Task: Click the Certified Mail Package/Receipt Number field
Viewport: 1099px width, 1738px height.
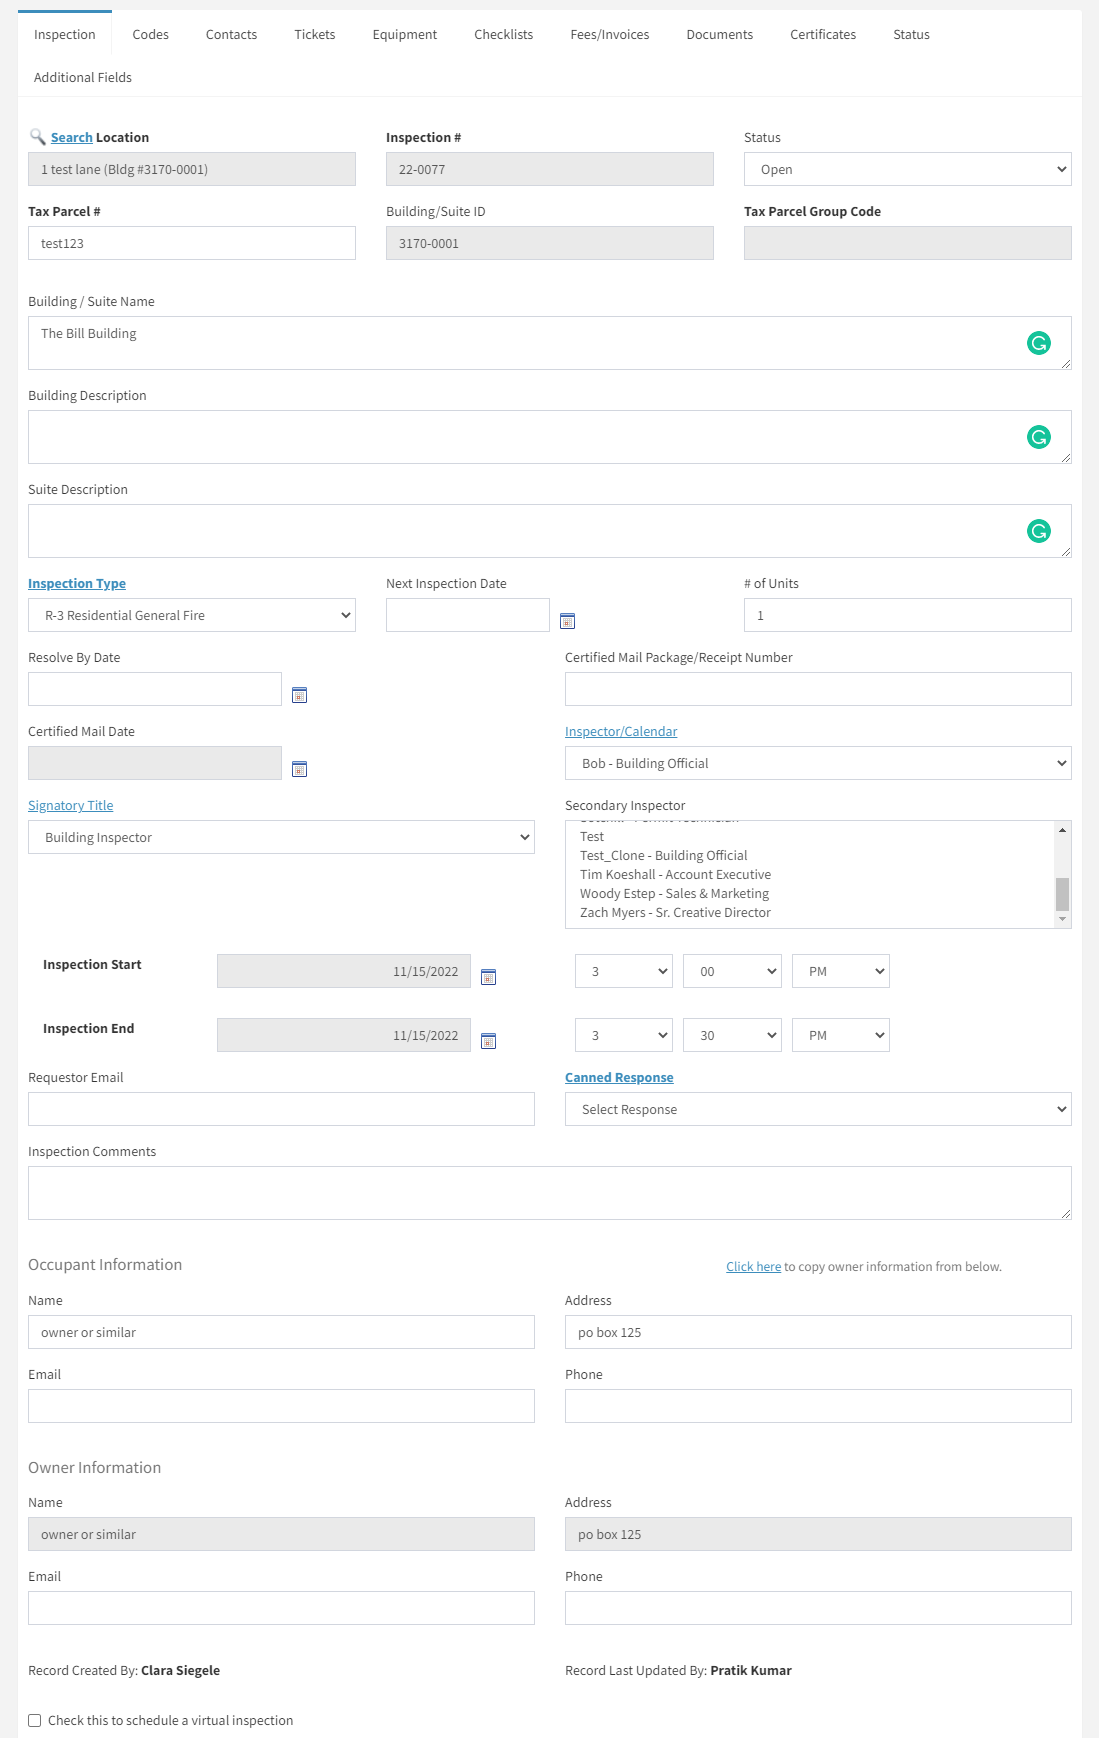Action: click(x=818, y=689)
